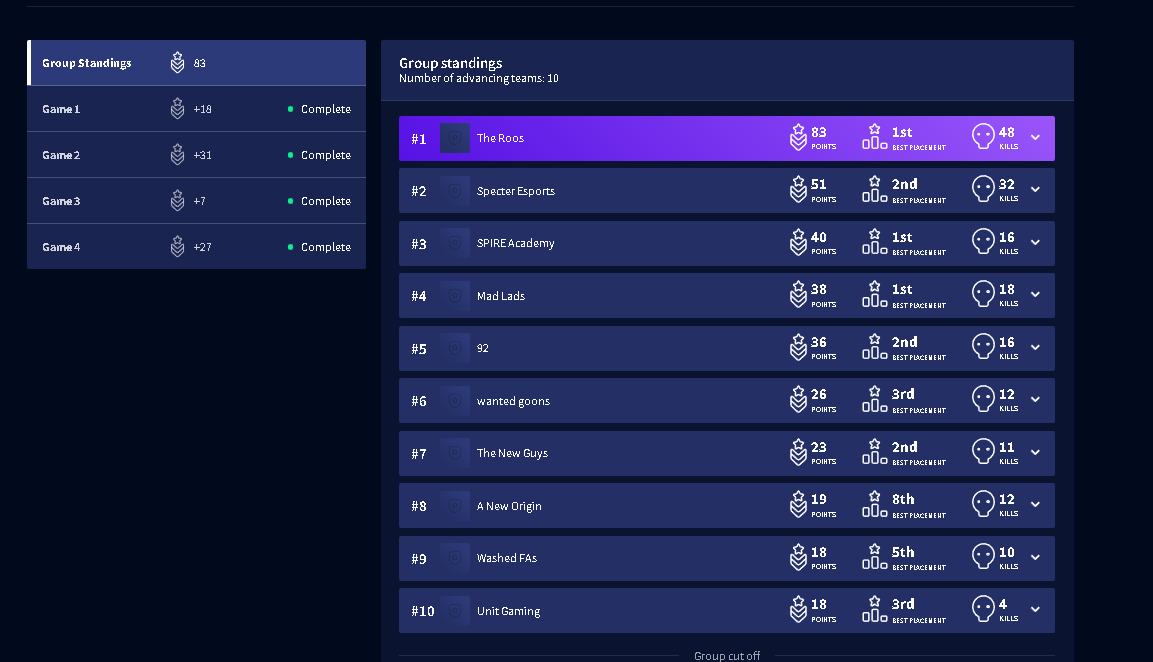This screenshot has width=1153, height=662.
Task: Click SPIRE Academy team logo
Action: [454, 243]
